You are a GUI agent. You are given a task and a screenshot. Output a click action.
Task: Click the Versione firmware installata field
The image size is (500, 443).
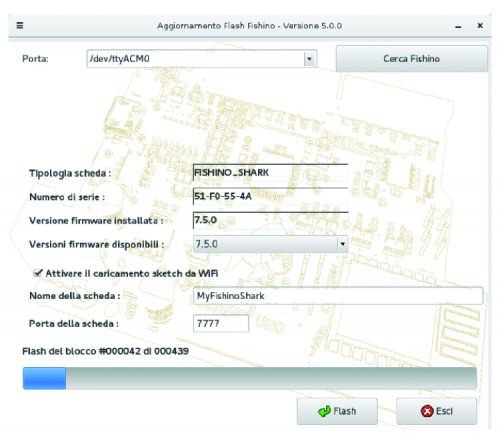click(270, 220)
